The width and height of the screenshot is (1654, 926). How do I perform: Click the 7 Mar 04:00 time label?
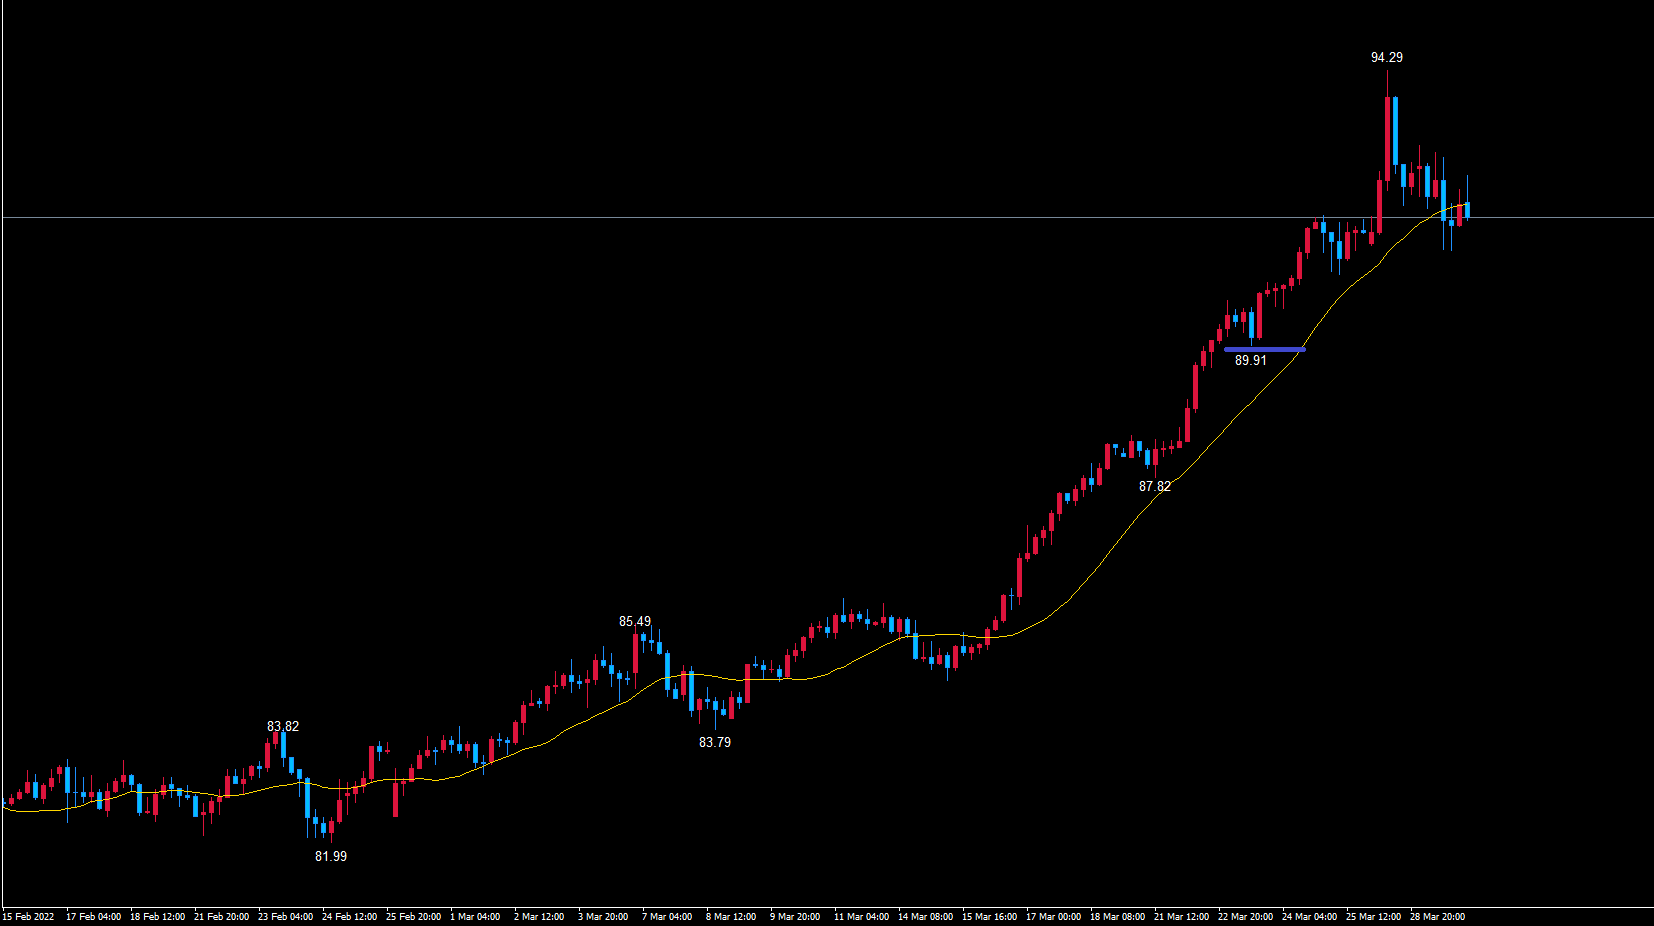[667, 917]
